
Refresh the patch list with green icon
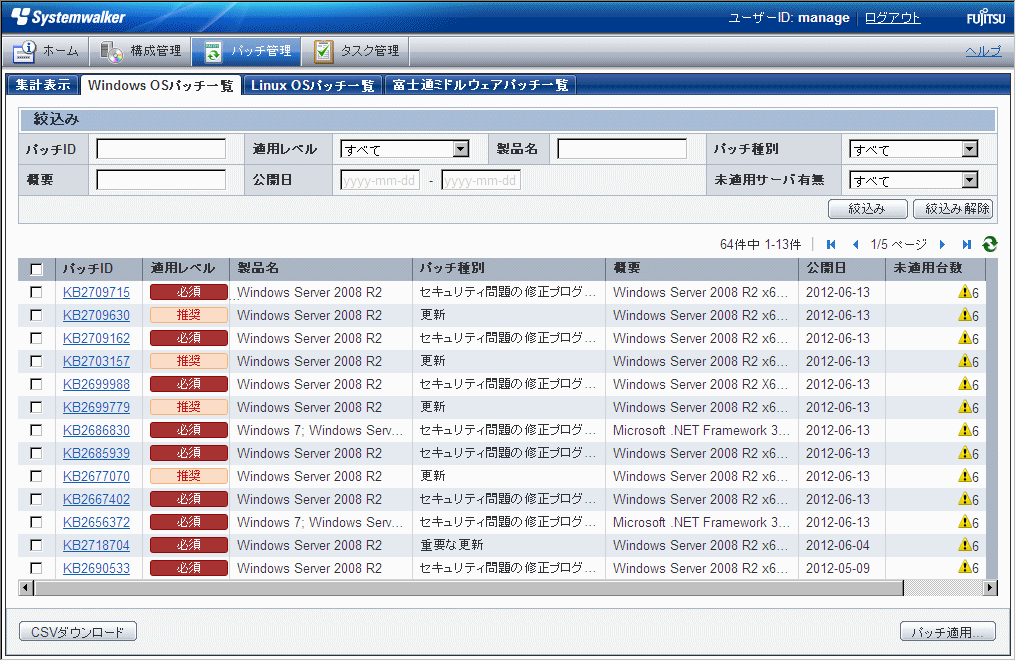989,244
